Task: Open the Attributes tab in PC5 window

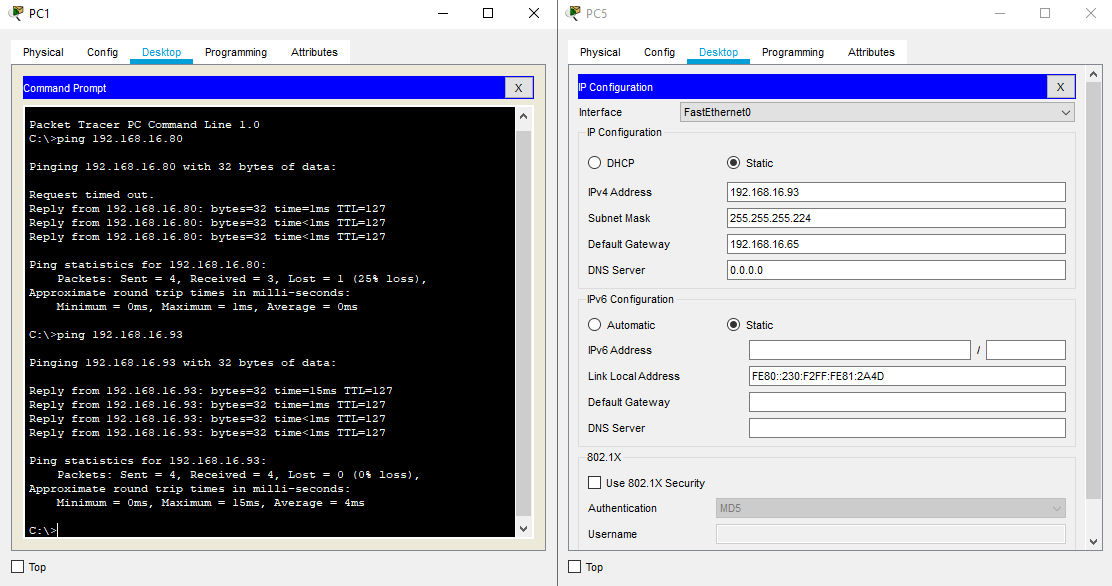Action: point(871,52)
